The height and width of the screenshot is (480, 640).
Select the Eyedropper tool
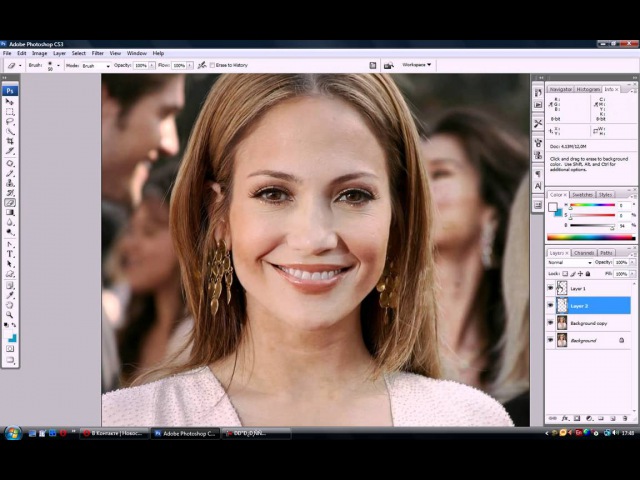coord(10,296)
